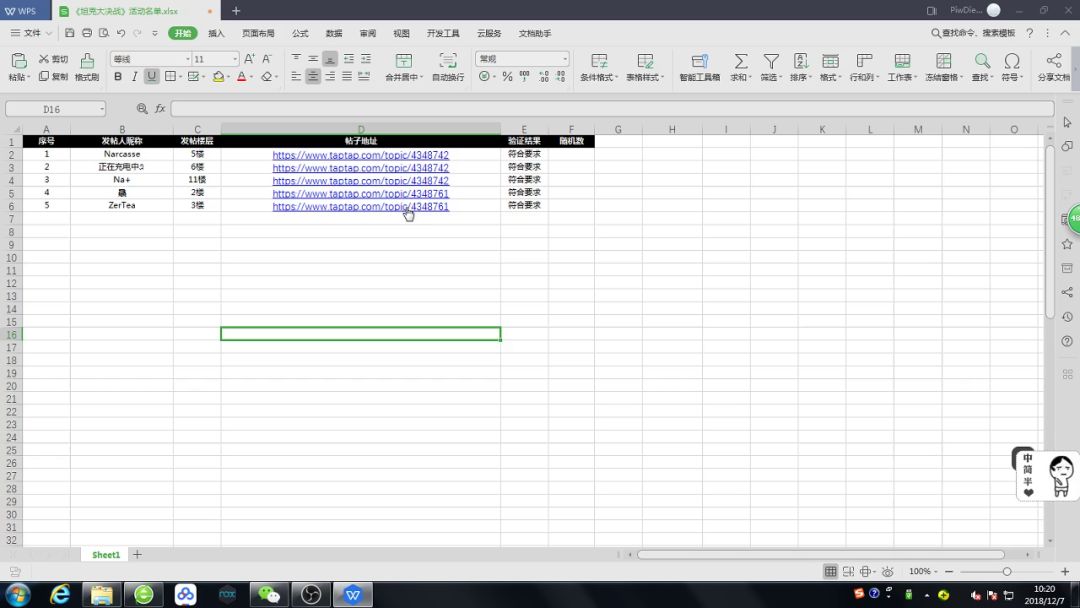Click the 合并居中 merge and center icon
This screenshot has width=1080, height=608.
pos(403,62)
